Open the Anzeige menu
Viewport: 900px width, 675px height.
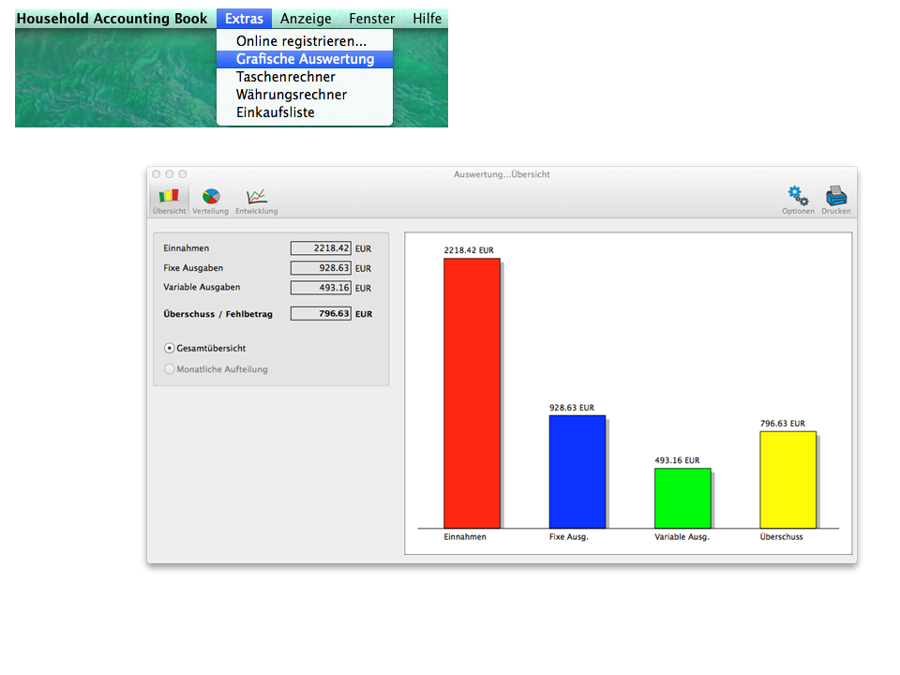[x=306, y=19]
